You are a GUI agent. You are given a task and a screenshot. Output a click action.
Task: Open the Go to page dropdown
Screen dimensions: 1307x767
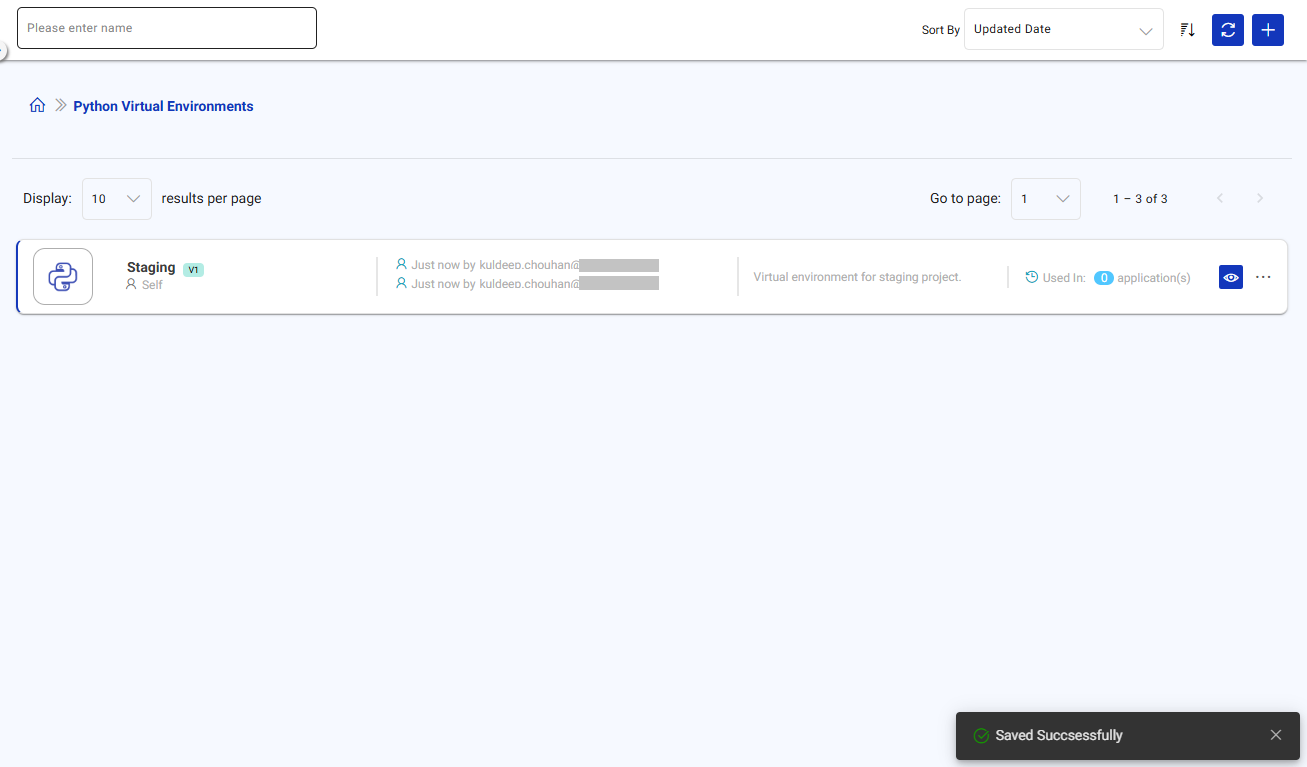pos(1045,198)
